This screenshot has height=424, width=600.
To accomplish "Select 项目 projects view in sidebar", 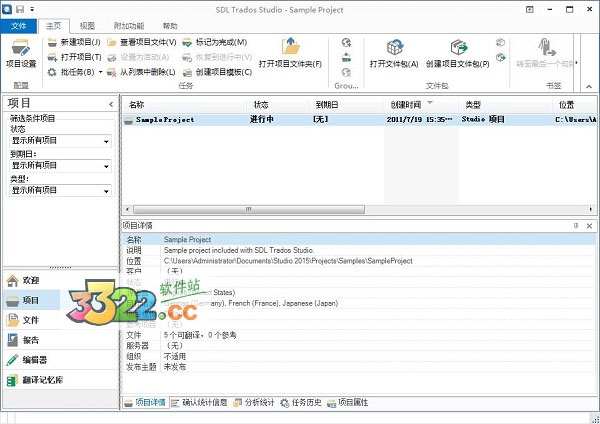I will click(31, 300).
